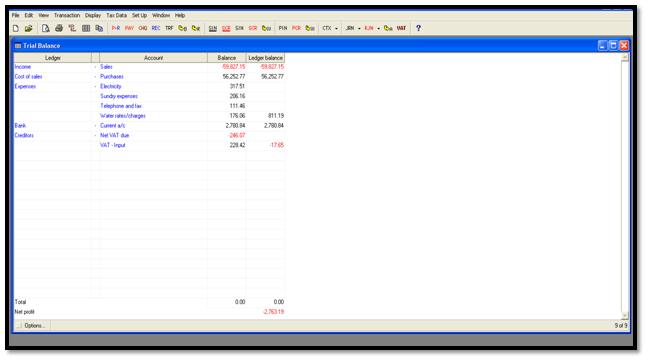Click the New file icon
648x361 pixels.
pyautogui.click(x=16, y=28)
